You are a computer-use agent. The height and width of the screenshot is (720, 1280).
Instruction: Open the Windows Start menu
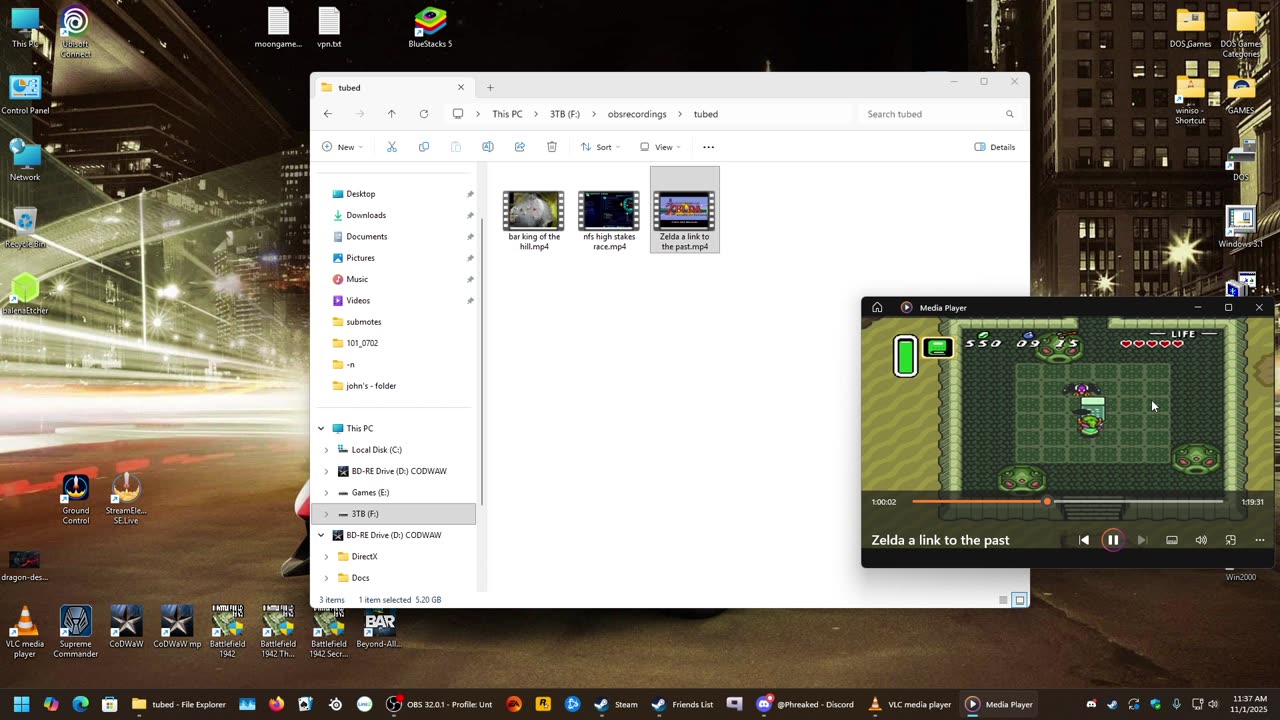point(21,704)
